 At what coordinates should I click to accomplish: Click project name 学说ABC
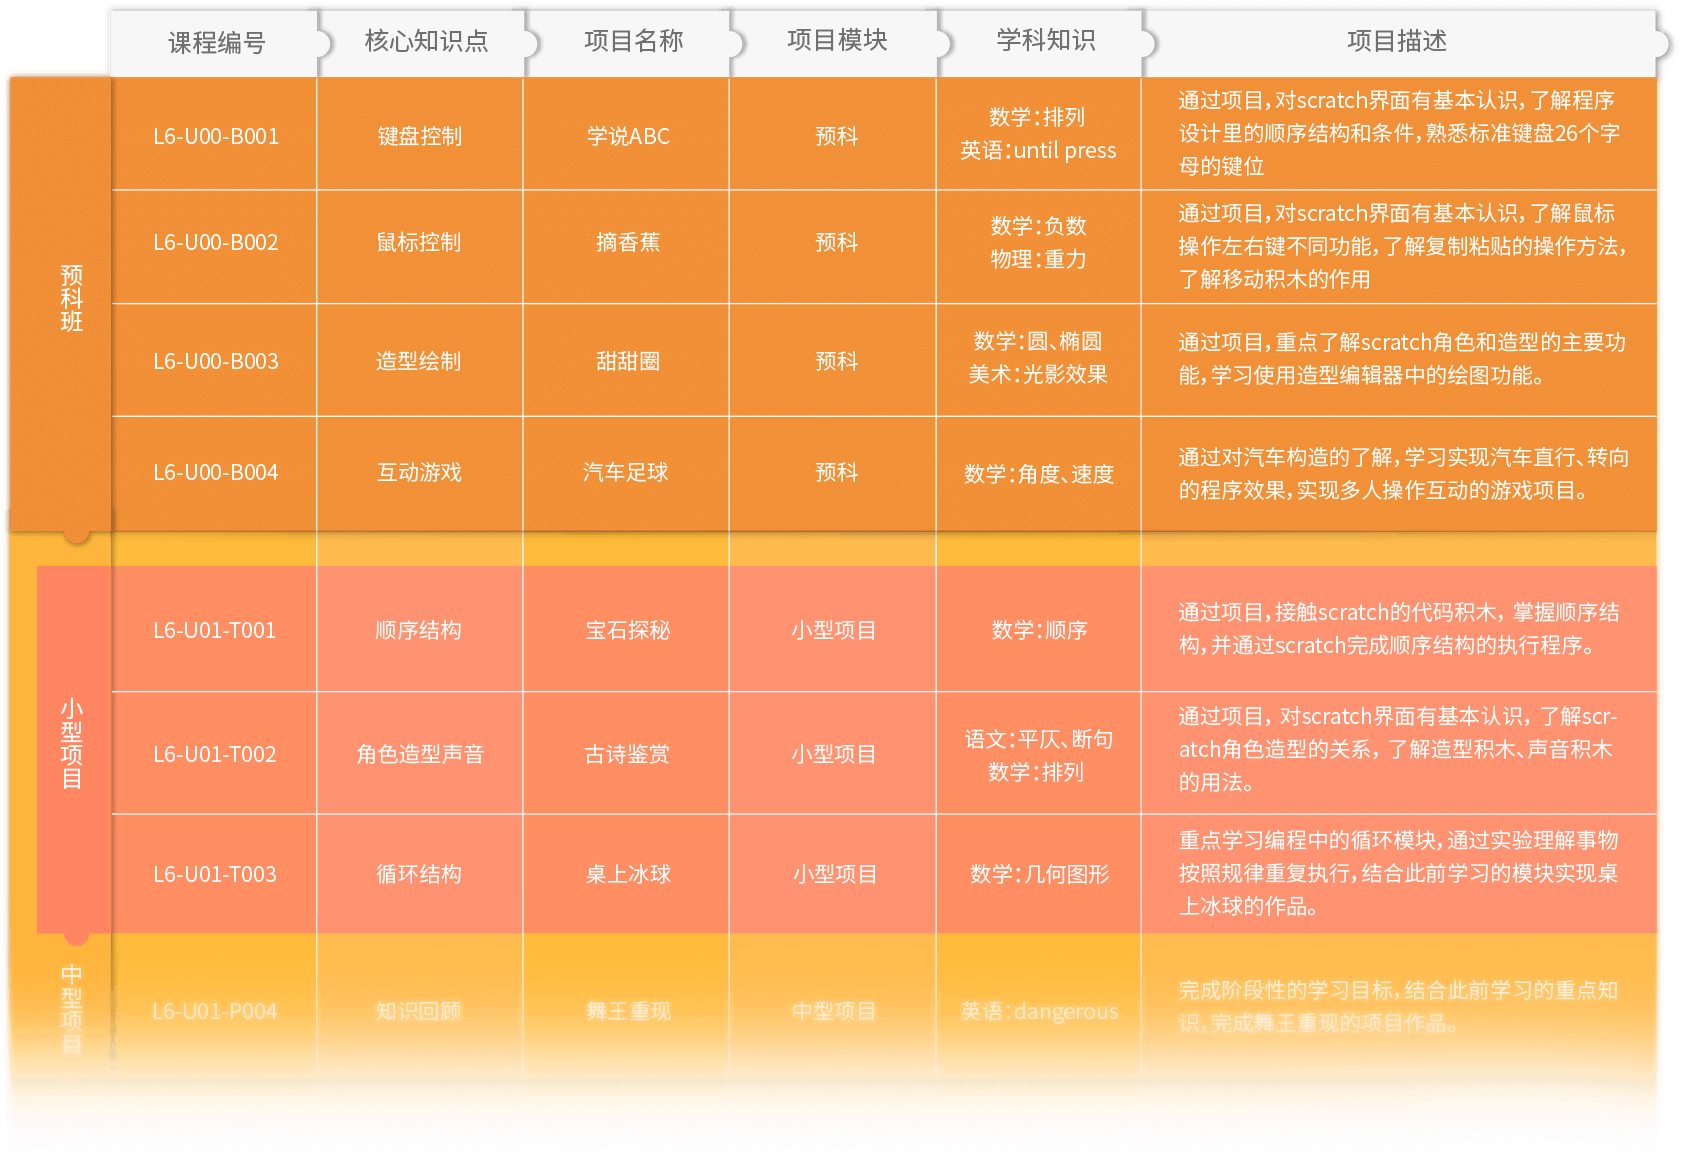point(628,136)
